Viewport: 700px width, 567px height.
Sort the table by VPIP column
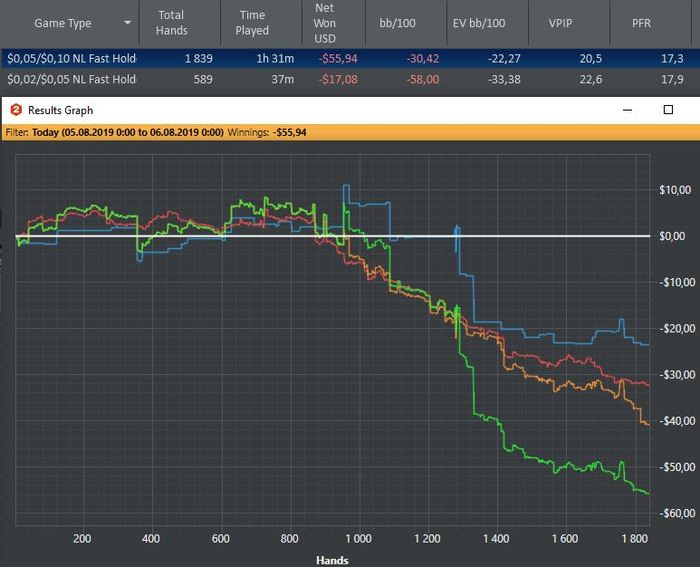coord(560,23)
